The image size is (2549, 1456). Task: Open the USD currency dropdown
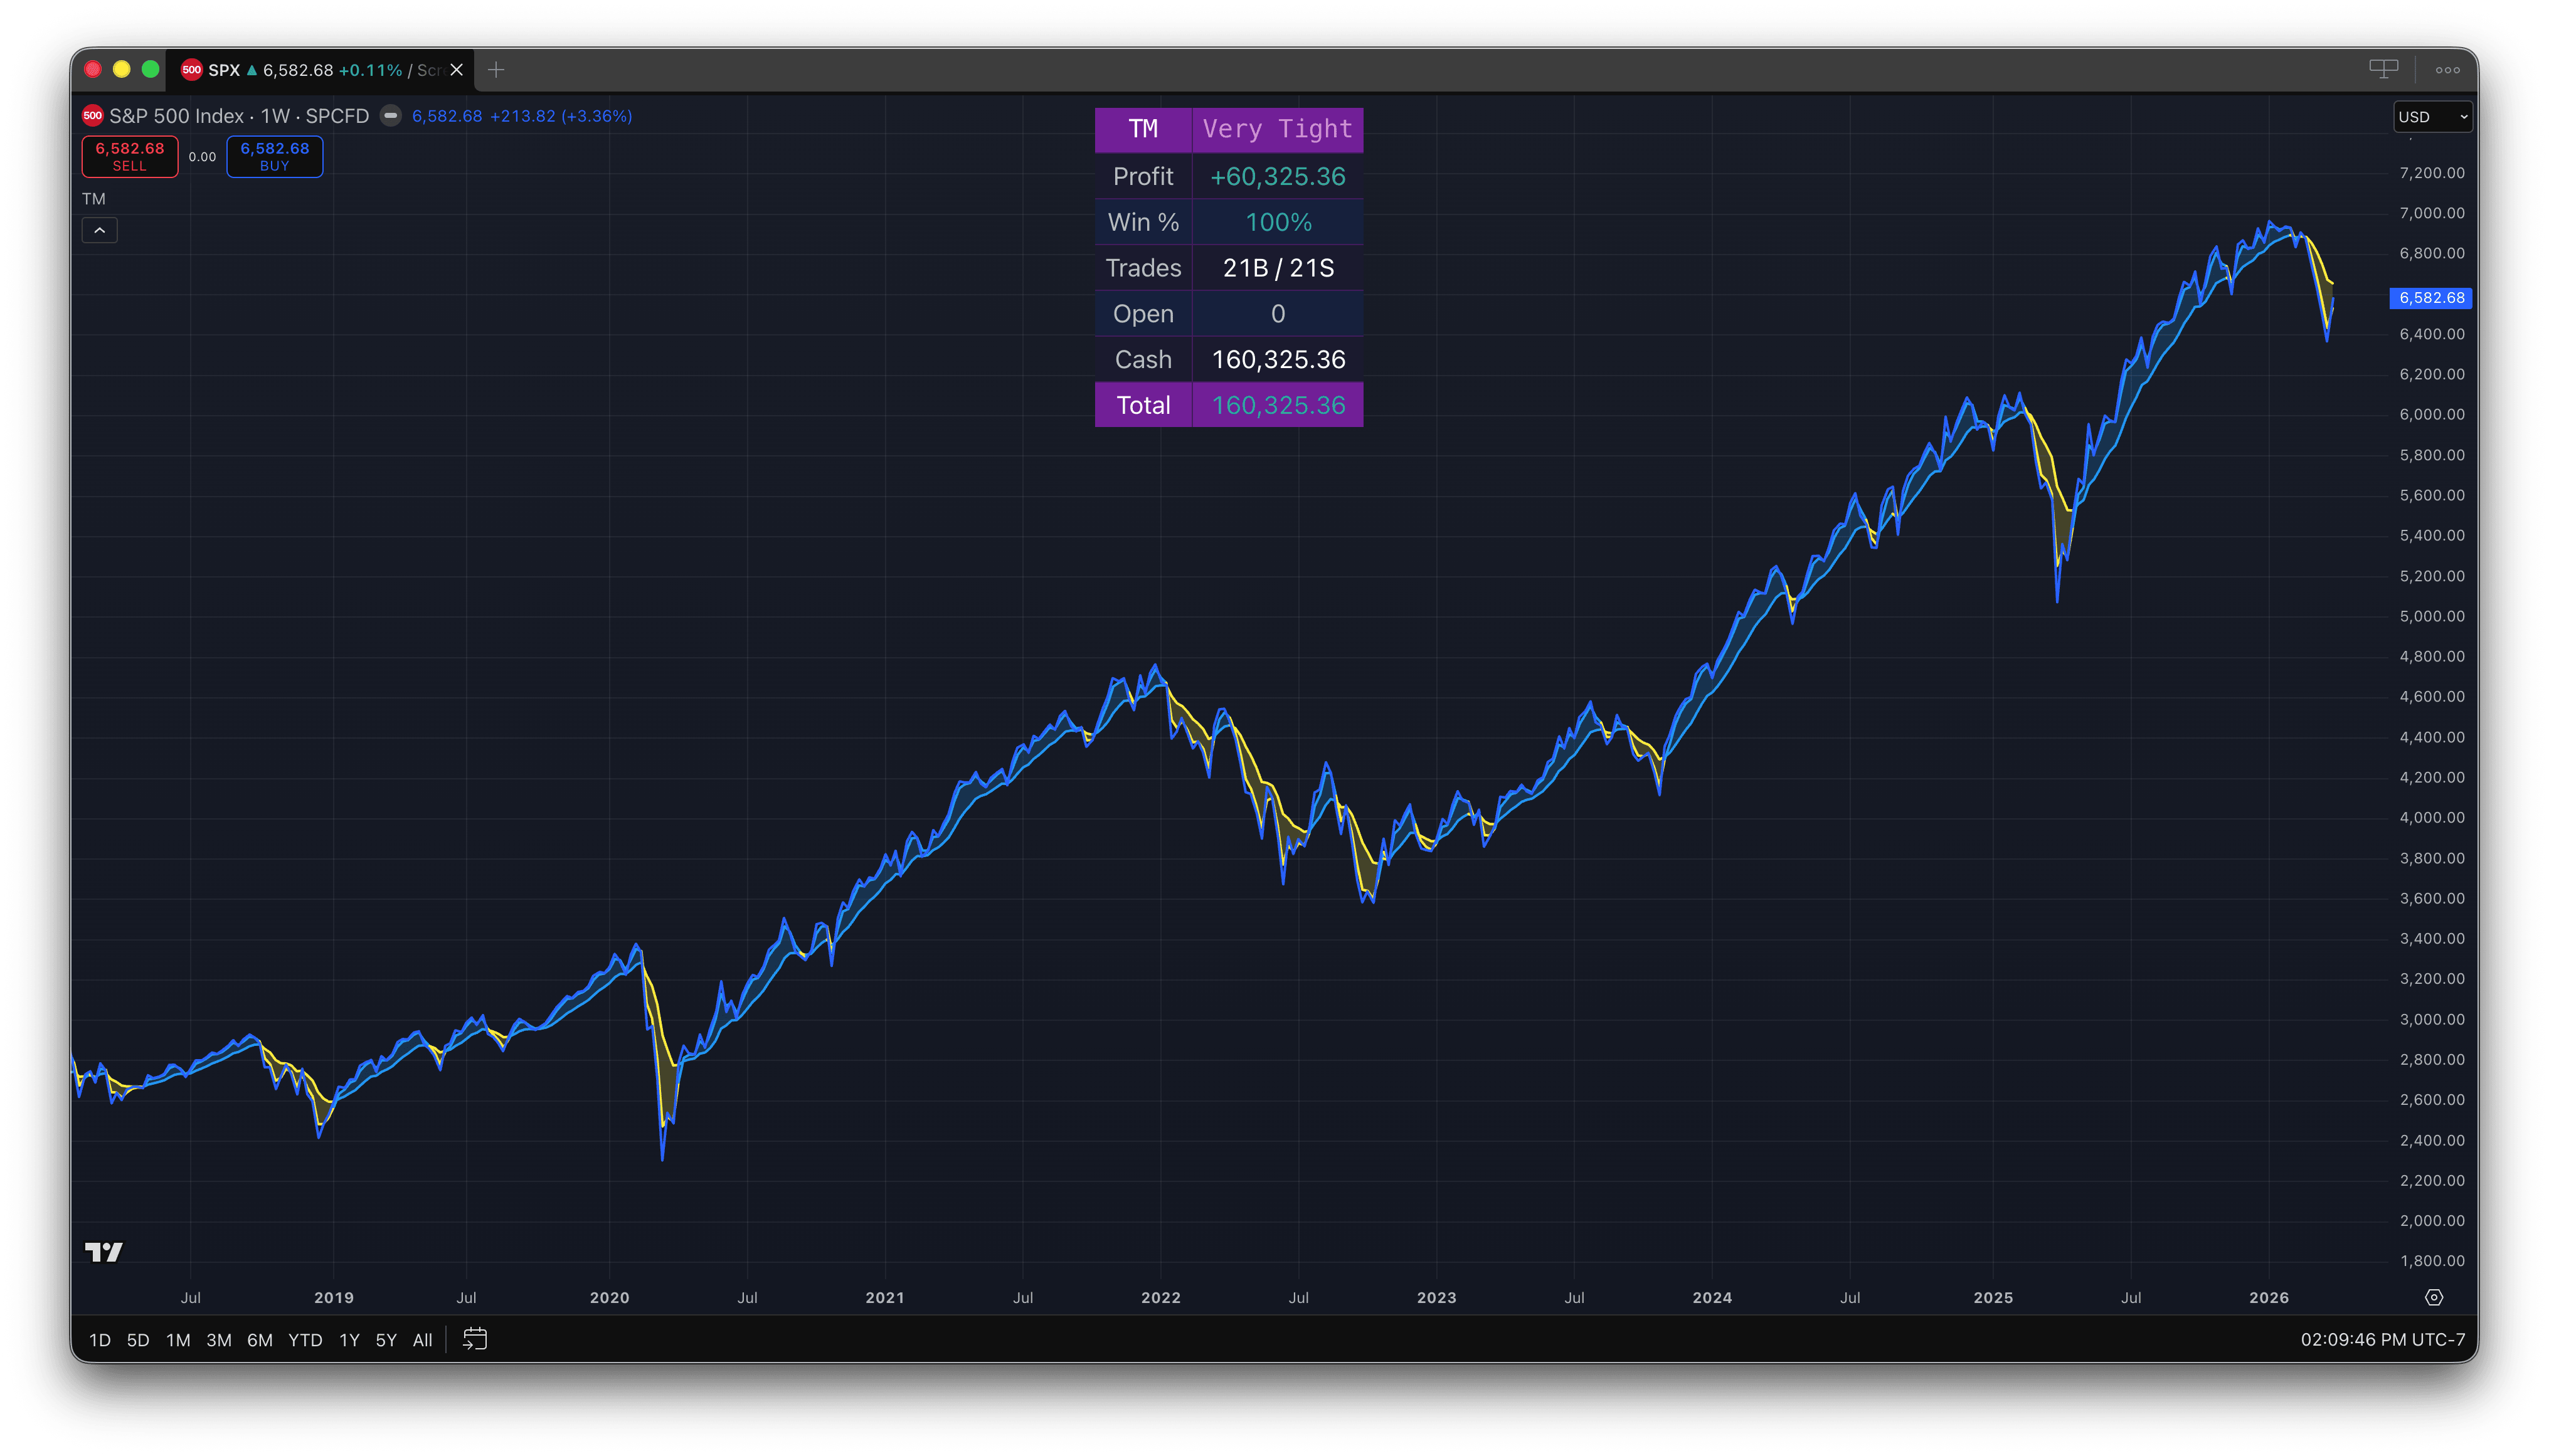[x=2434, y=117]
